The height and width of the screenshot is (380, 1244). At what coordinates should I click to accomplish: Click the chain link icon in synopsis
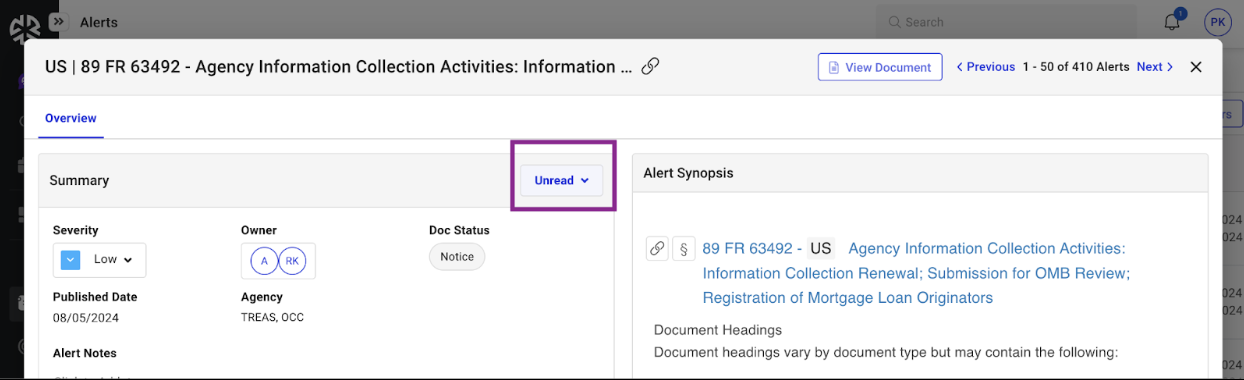tap(657, 249)
